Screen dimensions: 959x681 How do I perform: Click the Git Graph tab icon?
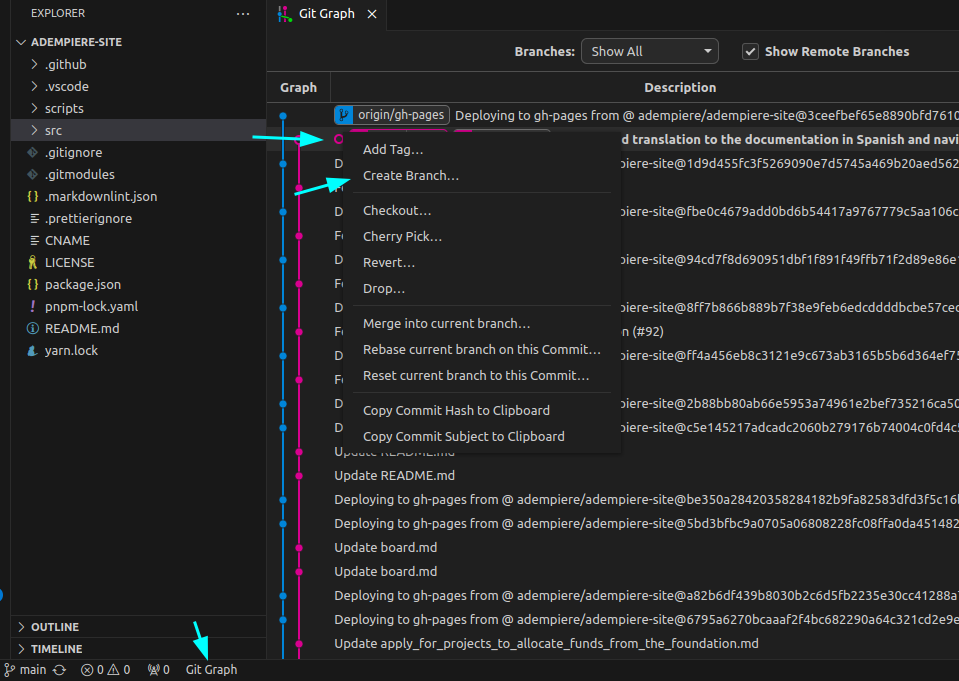coord(284,13)
